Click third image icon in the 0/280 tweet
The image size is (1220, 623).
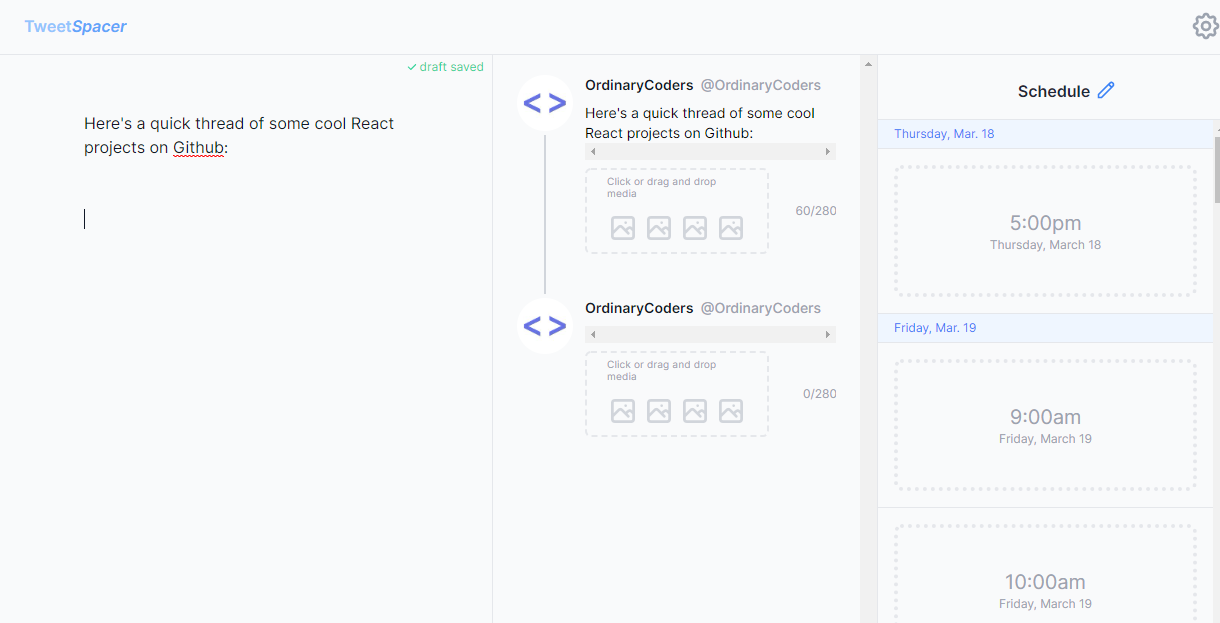(x=695, y=411)
